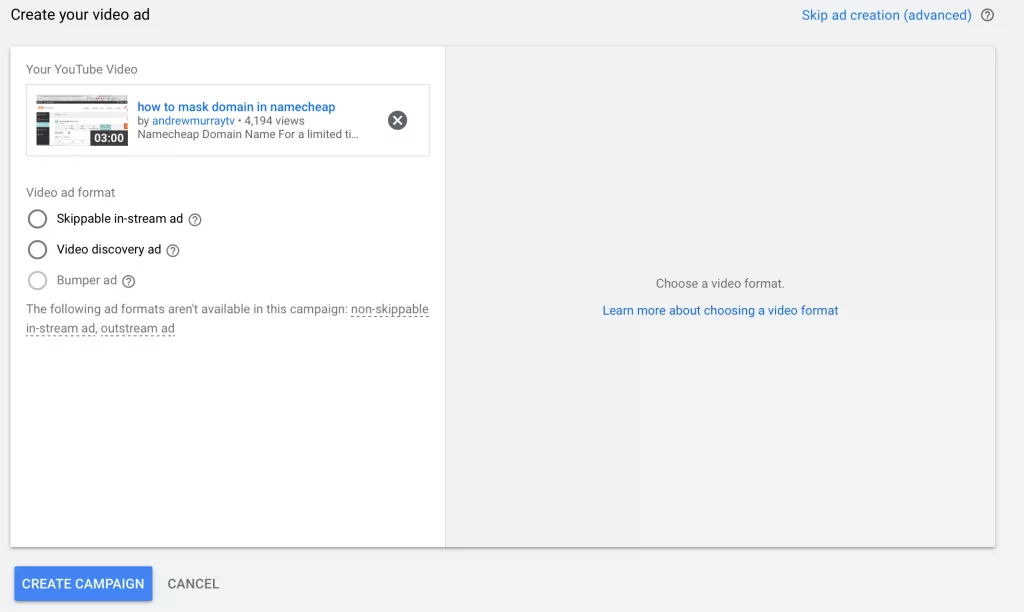Click the '4,194 views' text
This screenshot has height=612, width=1024.
pyautogui.click(x=274, y=121)
